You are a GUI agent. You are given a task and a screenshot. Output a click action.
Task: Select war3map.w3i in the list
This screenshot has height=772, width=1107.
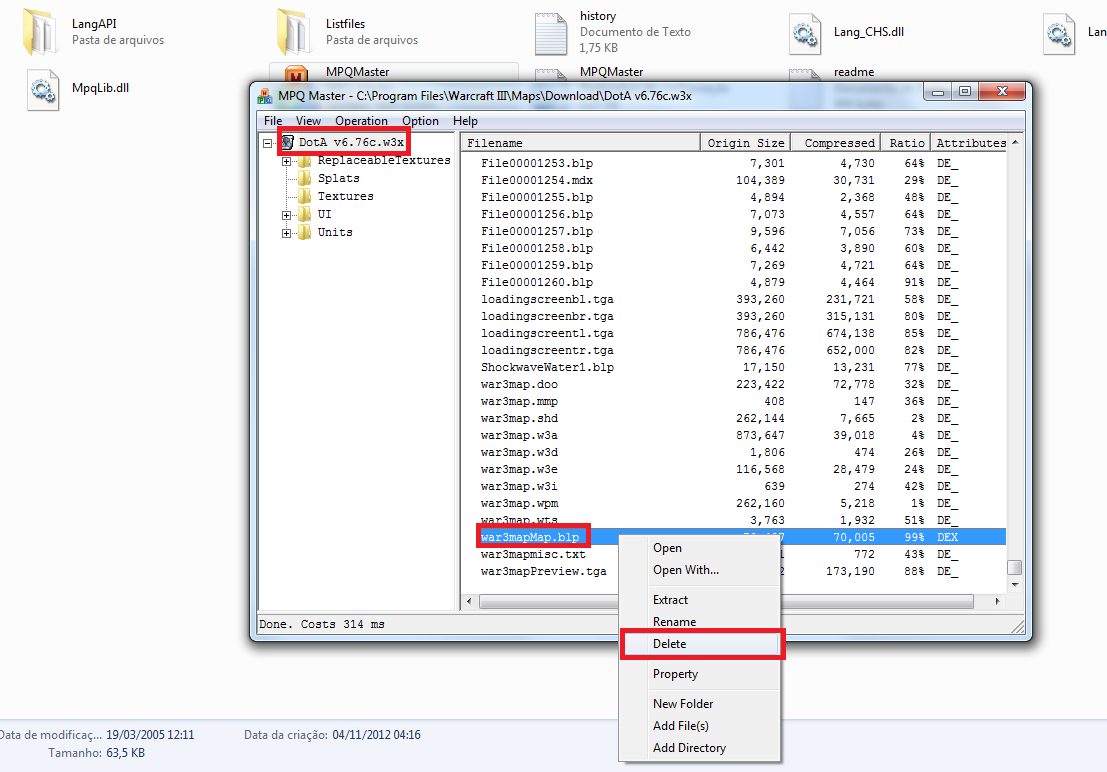tap(519, 486)
